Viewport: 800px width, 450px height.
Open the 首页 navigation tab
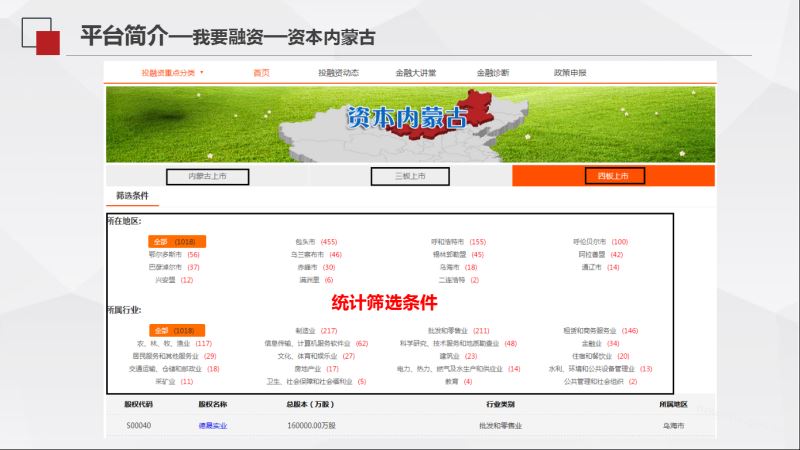click(x=261, y=73)
